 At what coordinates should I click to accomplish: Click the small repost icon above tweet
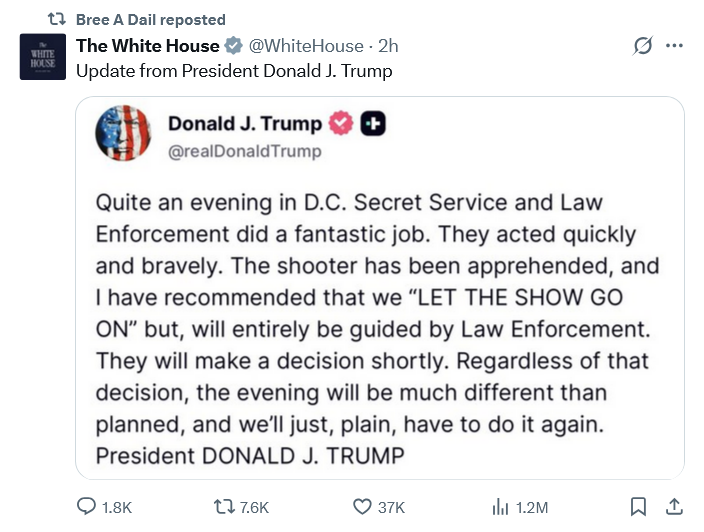tap(57, 19)
